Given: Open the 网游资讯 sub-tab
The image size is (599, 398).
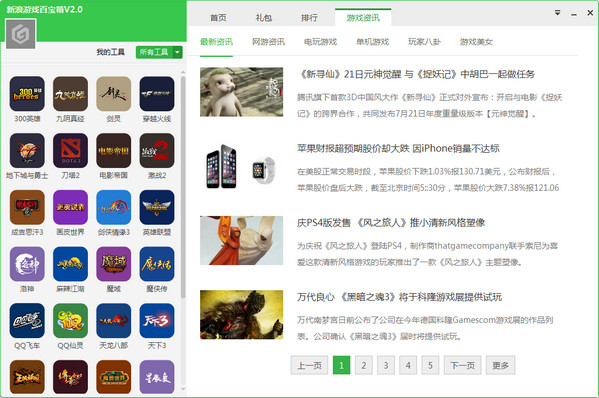Looking at the screenshot, I should pyautogui.click(x=268, y=42).
